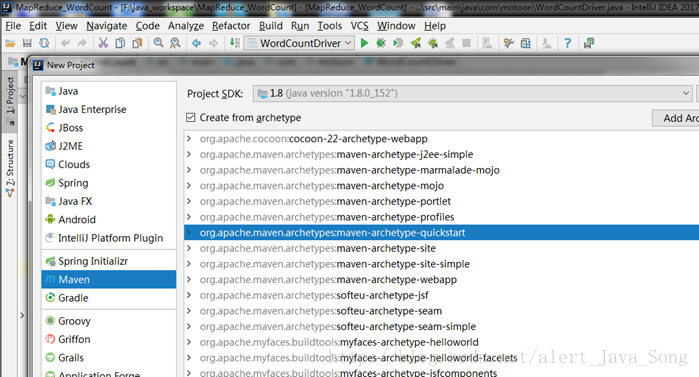Select the maven-archetype-site archetype row
This screenshot has height=377, width=699.
click(441, 248)
